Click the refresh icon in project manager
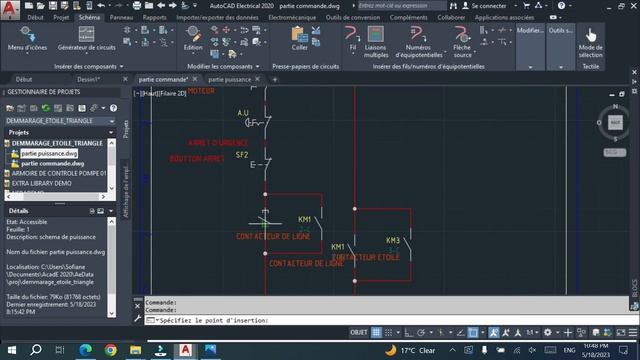This screenshot has height=360, width=640. tap(46, 108)
